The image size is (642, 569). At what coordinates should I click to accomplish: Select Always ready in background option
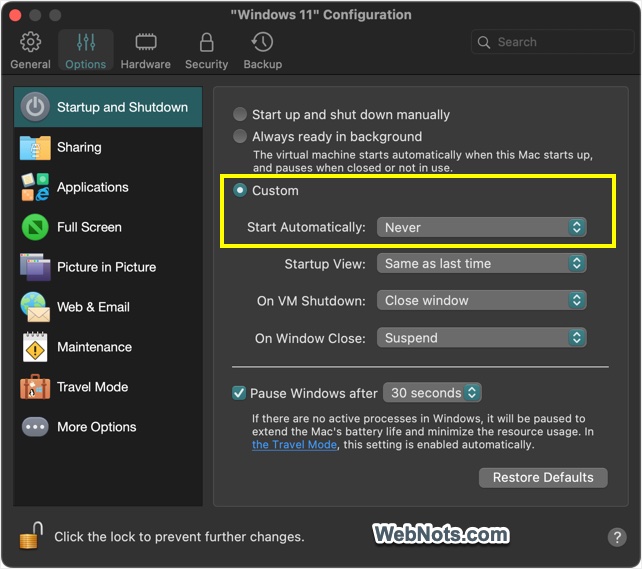point(240,136)
